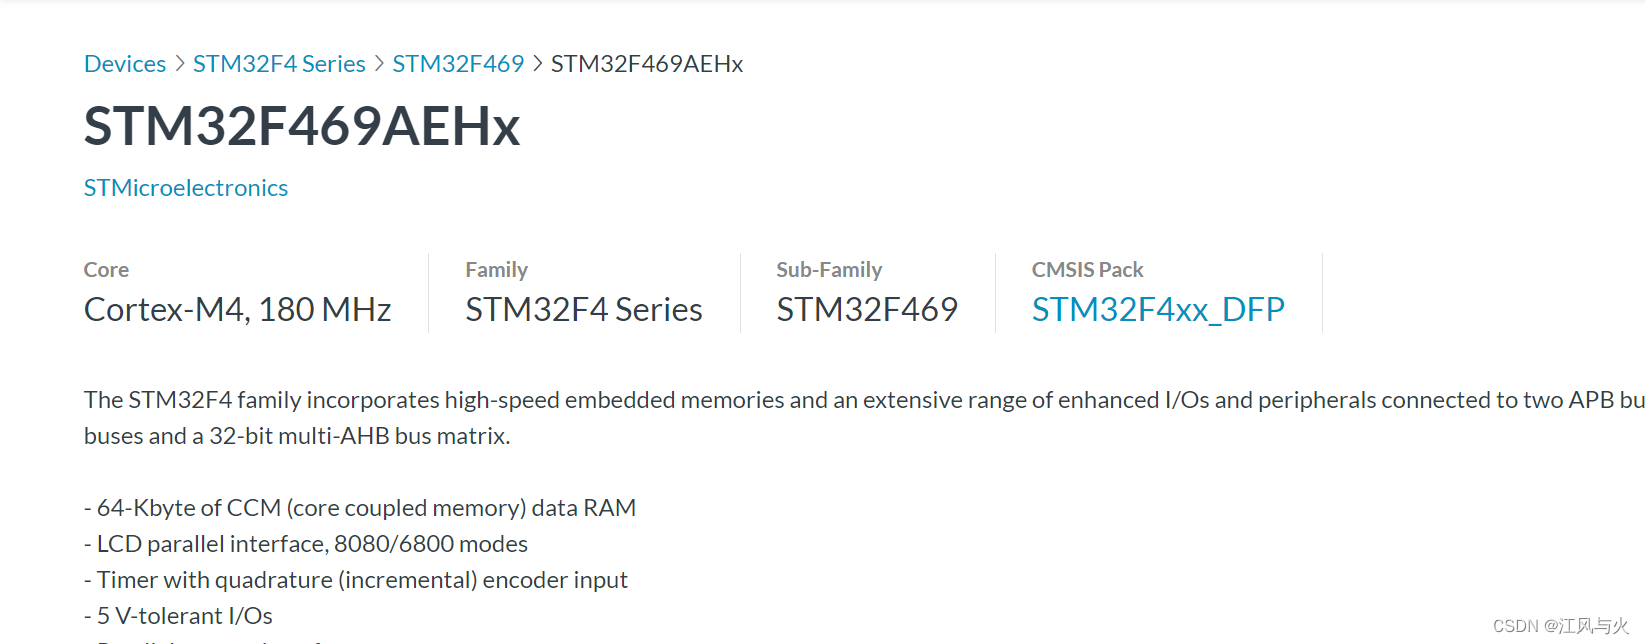This screenshot has width=1645, height=644.
Task: Click the CMSIS Pack label heading
Action: tap(1087, 270)
